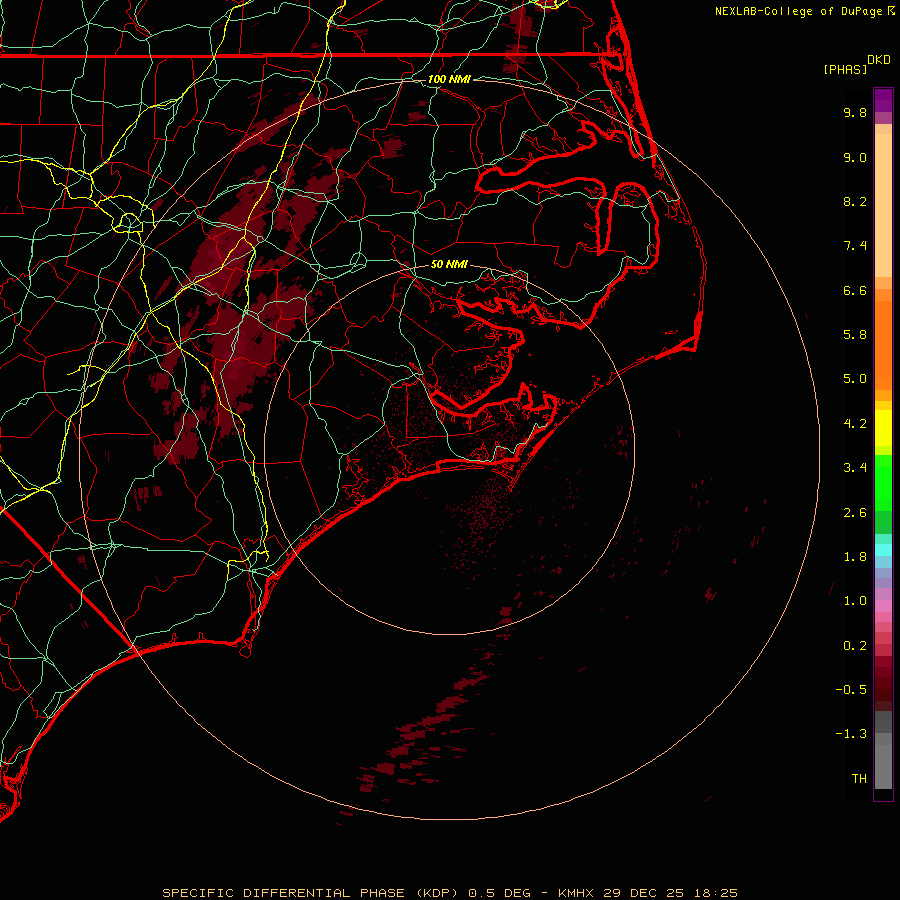Click the -0.5 scale label
The height and width of the screenshot is (900, 900).
click(x=851, y=690)
